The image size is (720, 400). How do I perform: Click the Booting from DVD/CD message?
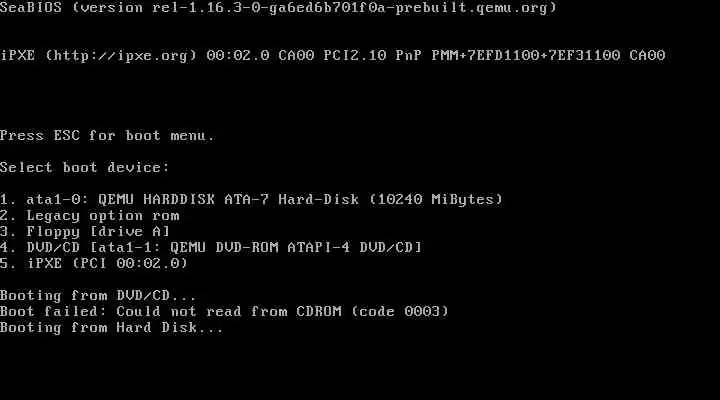tap(98, 295)
